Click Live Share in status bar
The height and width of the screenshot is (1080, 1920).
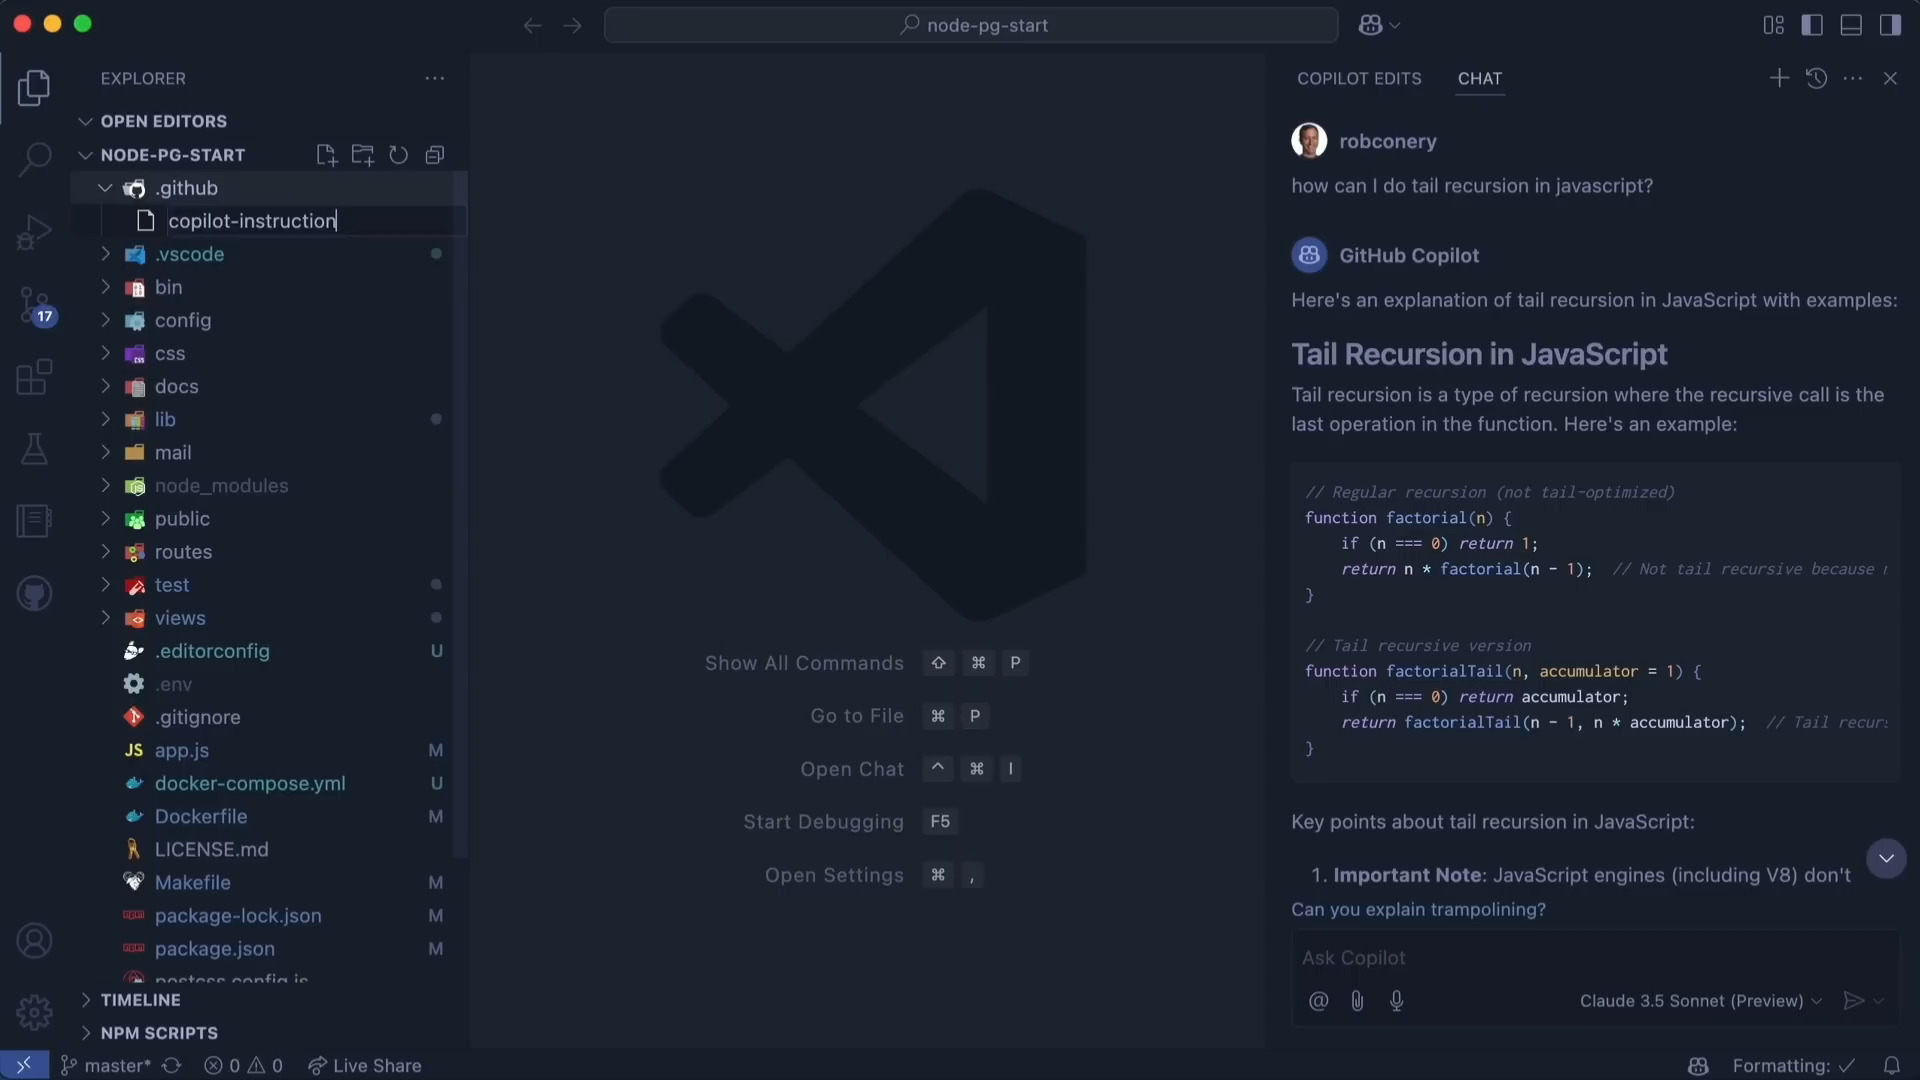pyautogui.click(x=365, y=1066)
